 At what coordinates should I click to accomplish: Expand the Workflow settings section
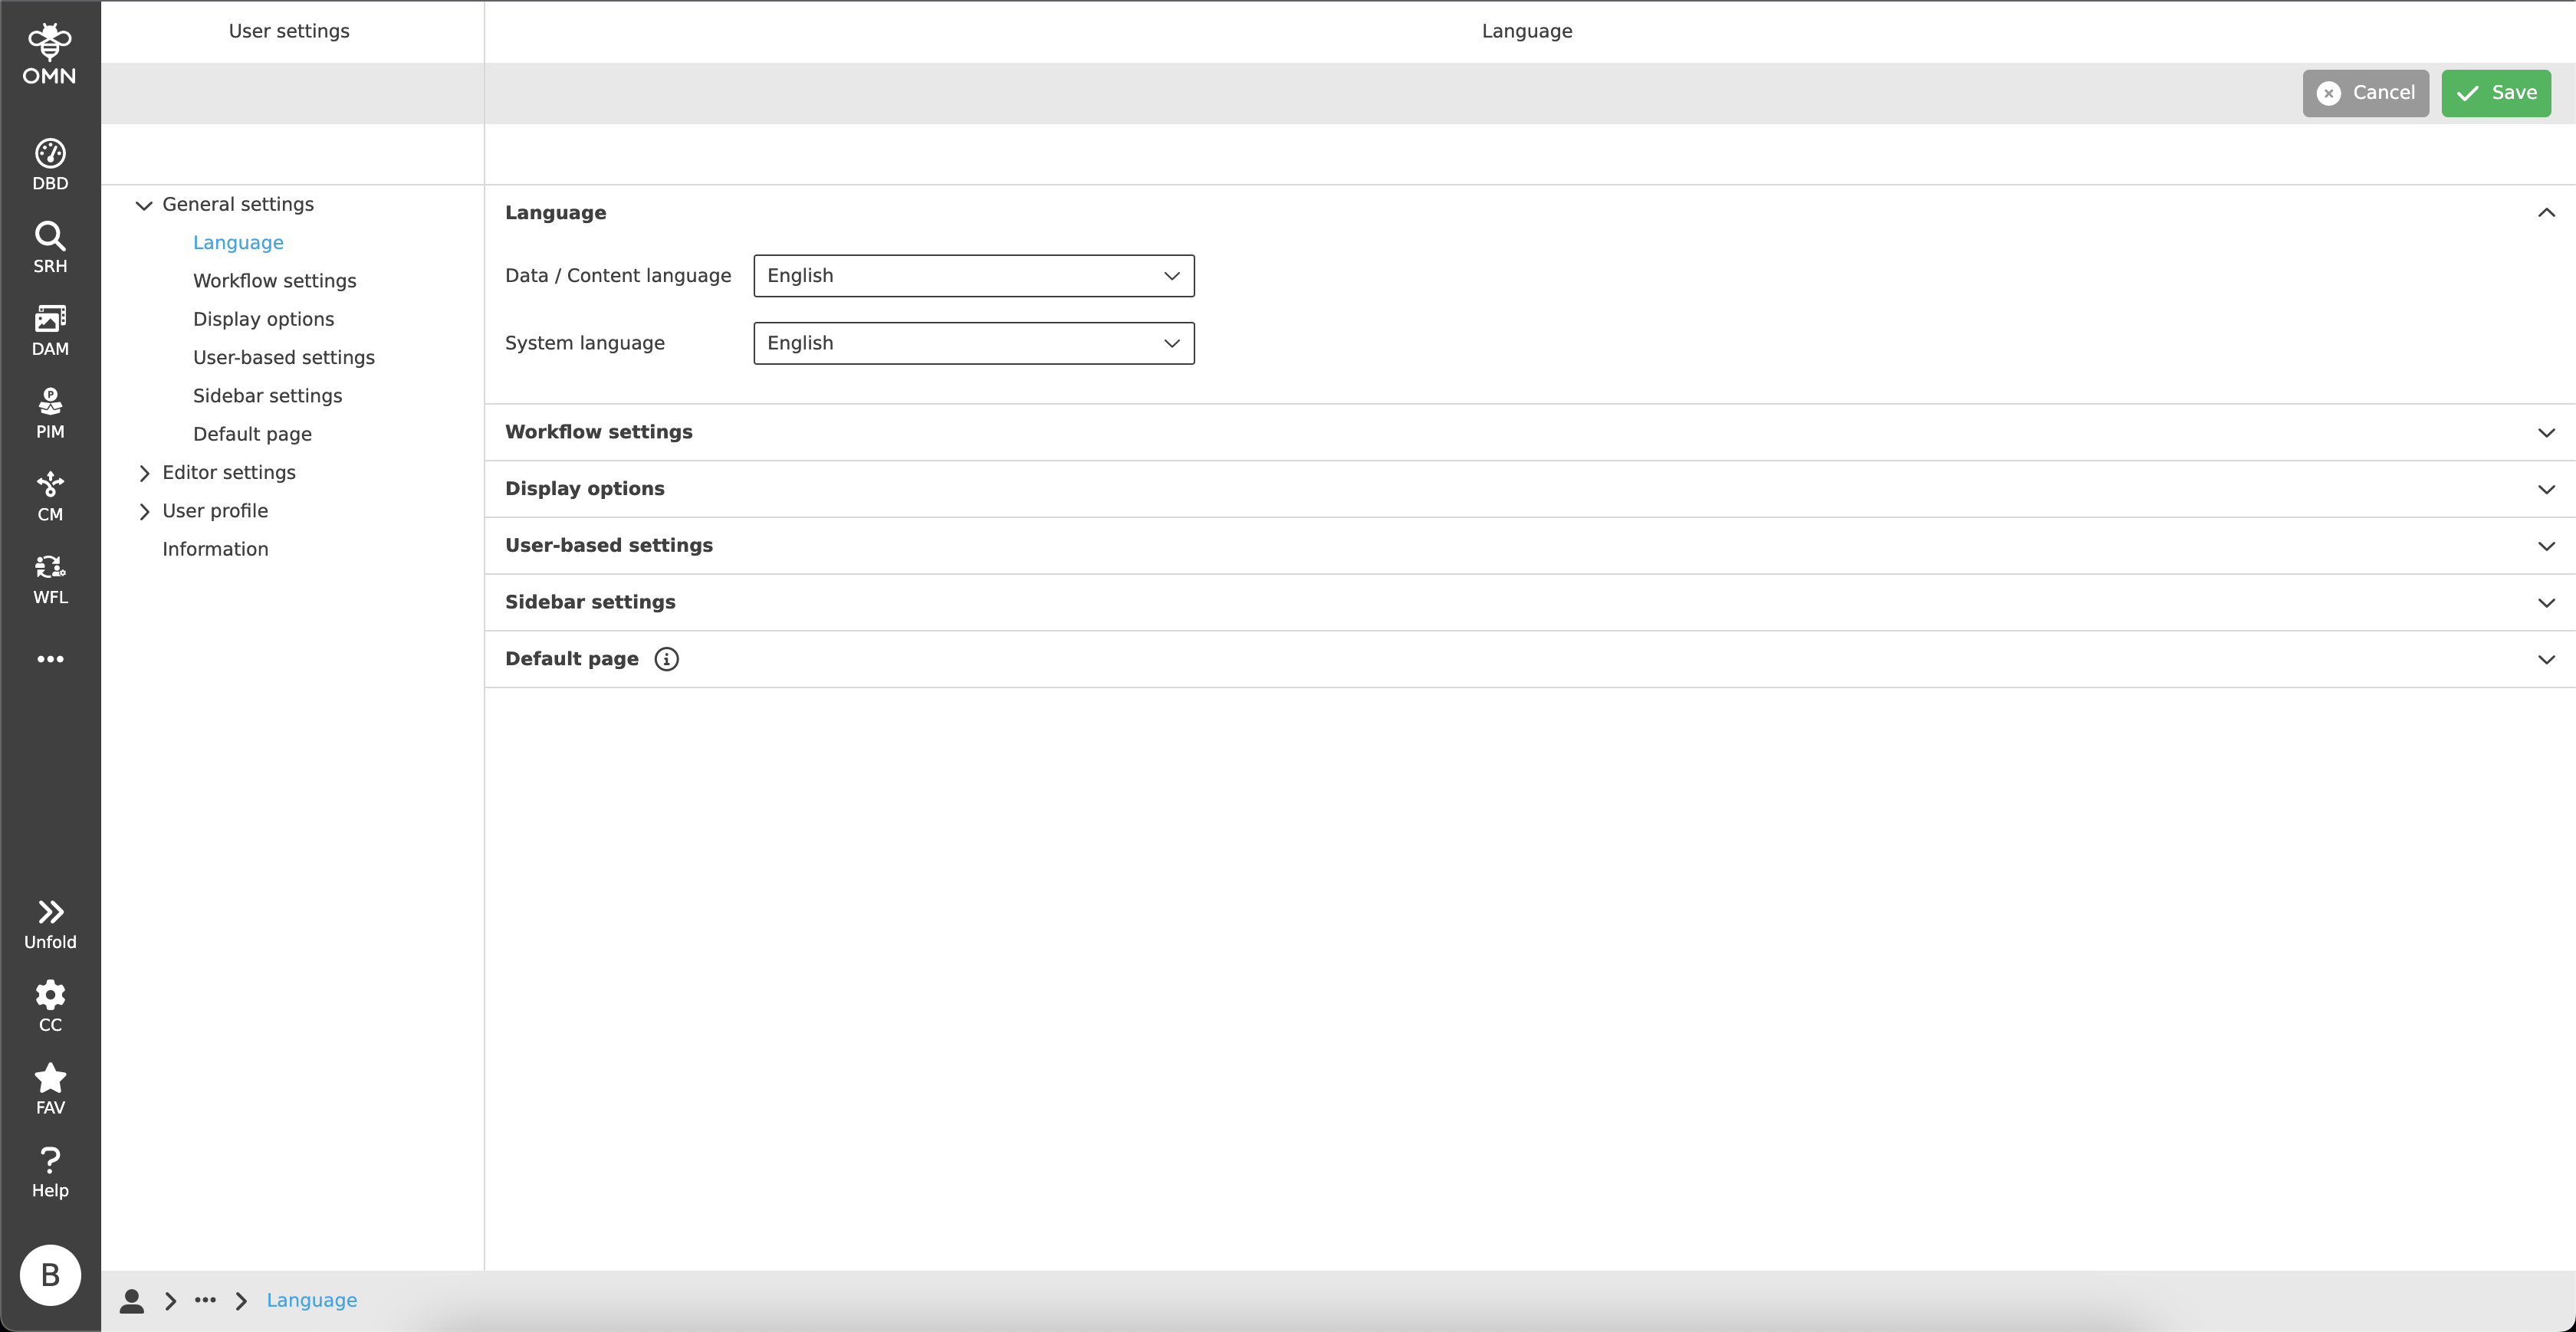(2546, 432)
